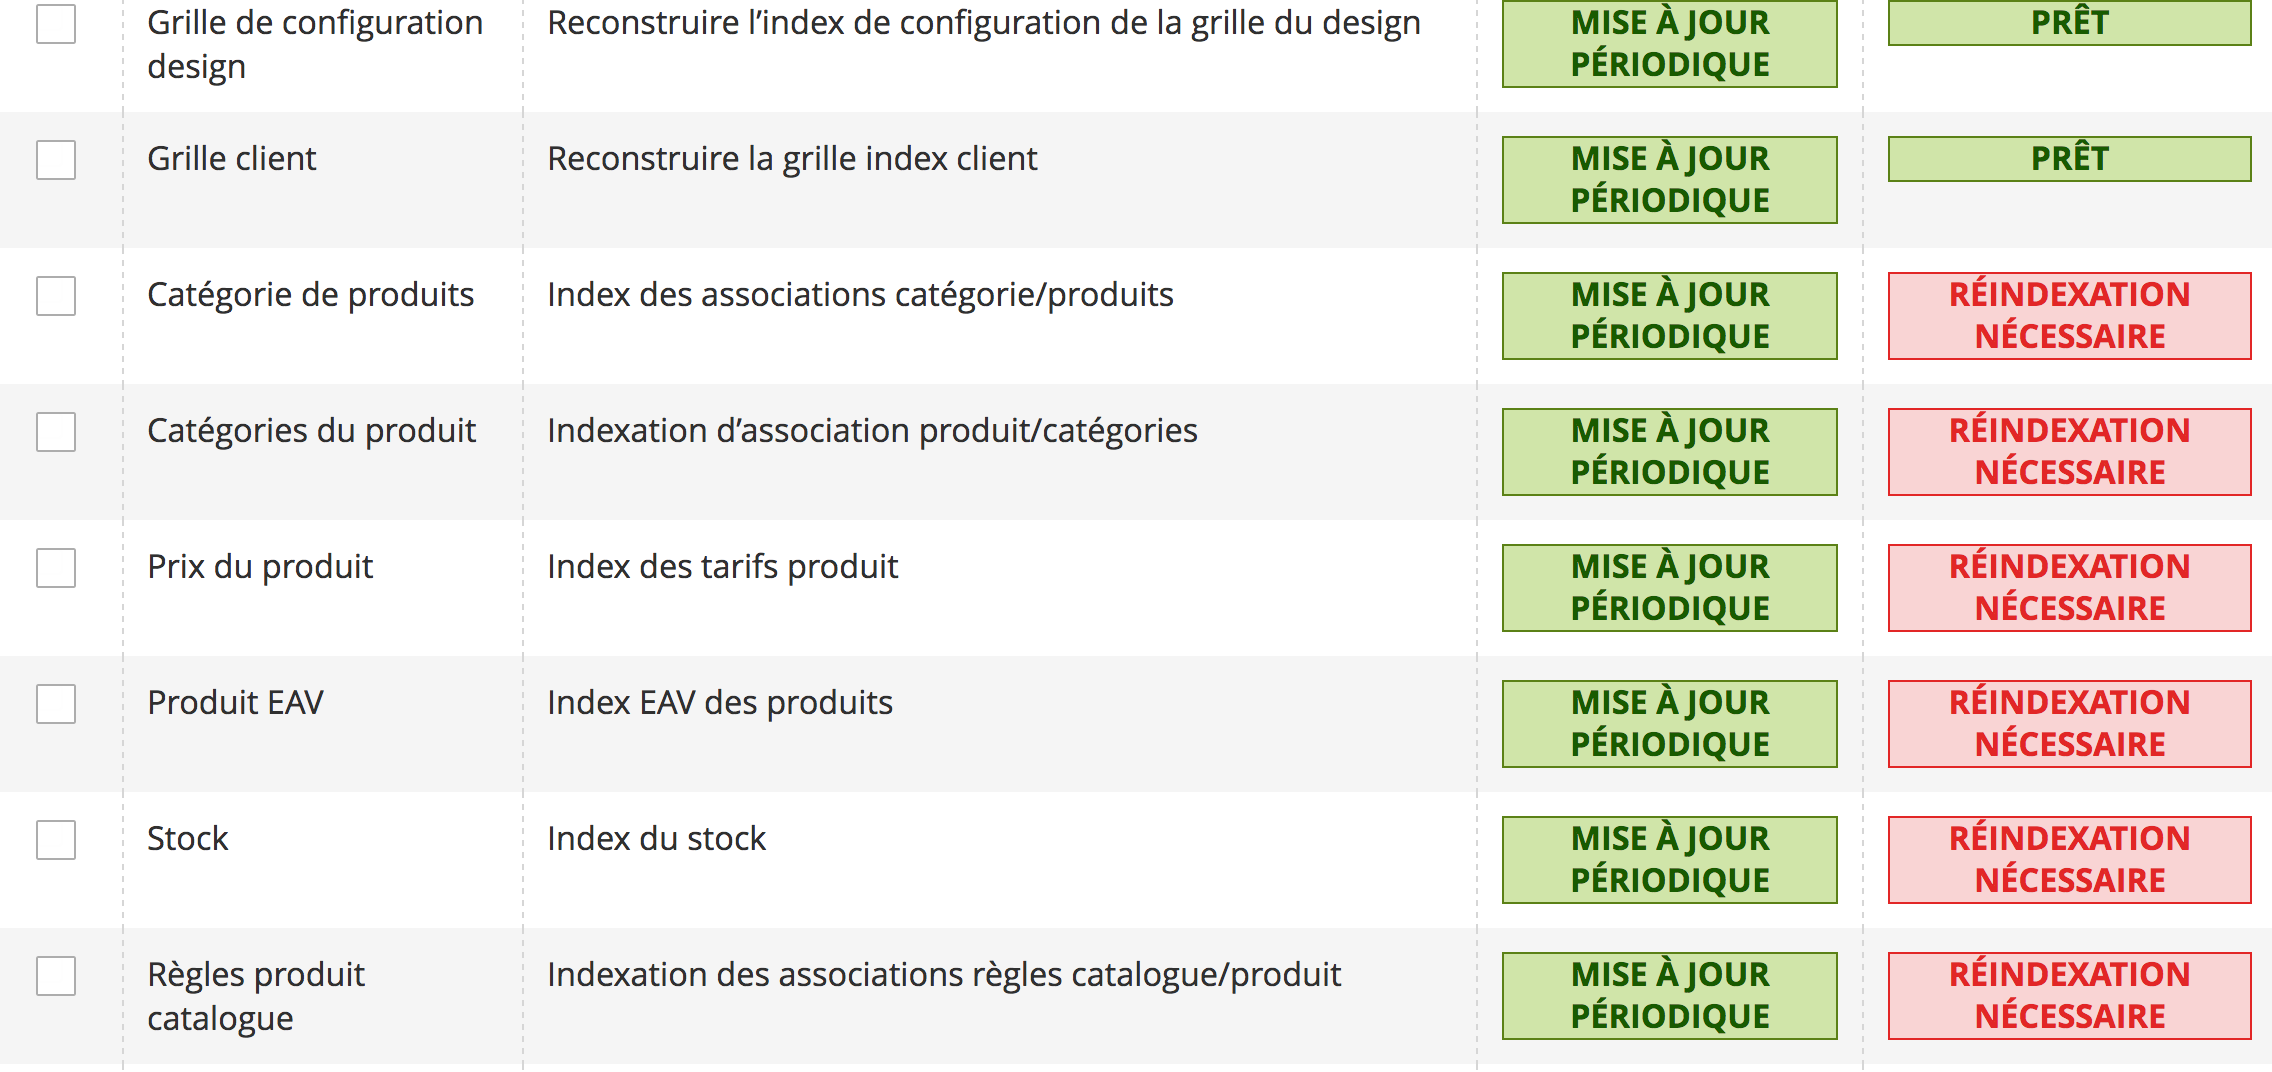This screenshot has height=1072, width=2272.
Task: Click the description Index des tarifs produit
Action: [722, 567]
